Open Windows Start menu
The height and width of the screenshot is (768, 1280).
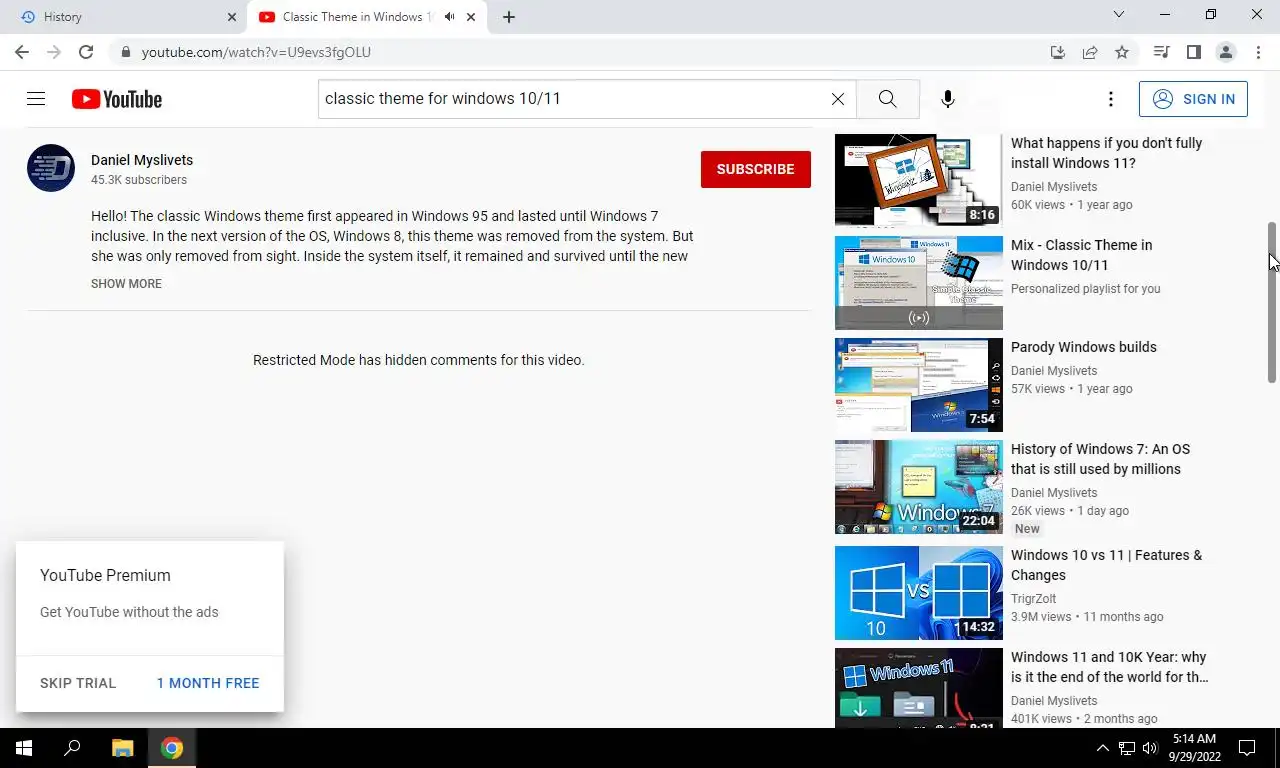[x=24, y=748]
